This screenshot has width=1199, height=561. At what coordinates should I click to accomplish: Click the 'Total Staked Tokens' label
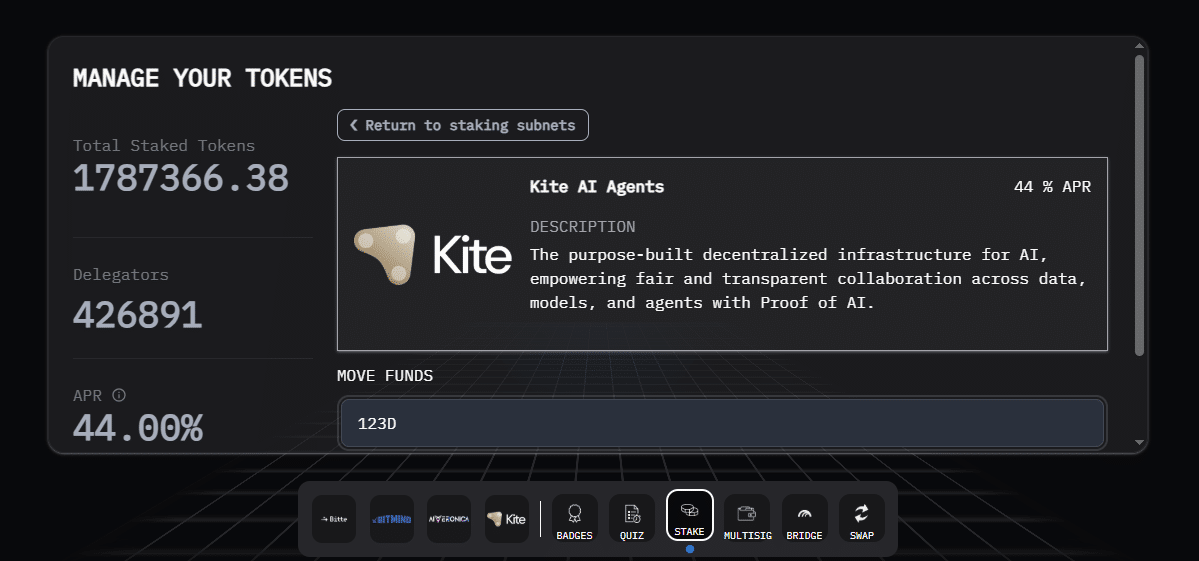[164, 146]
